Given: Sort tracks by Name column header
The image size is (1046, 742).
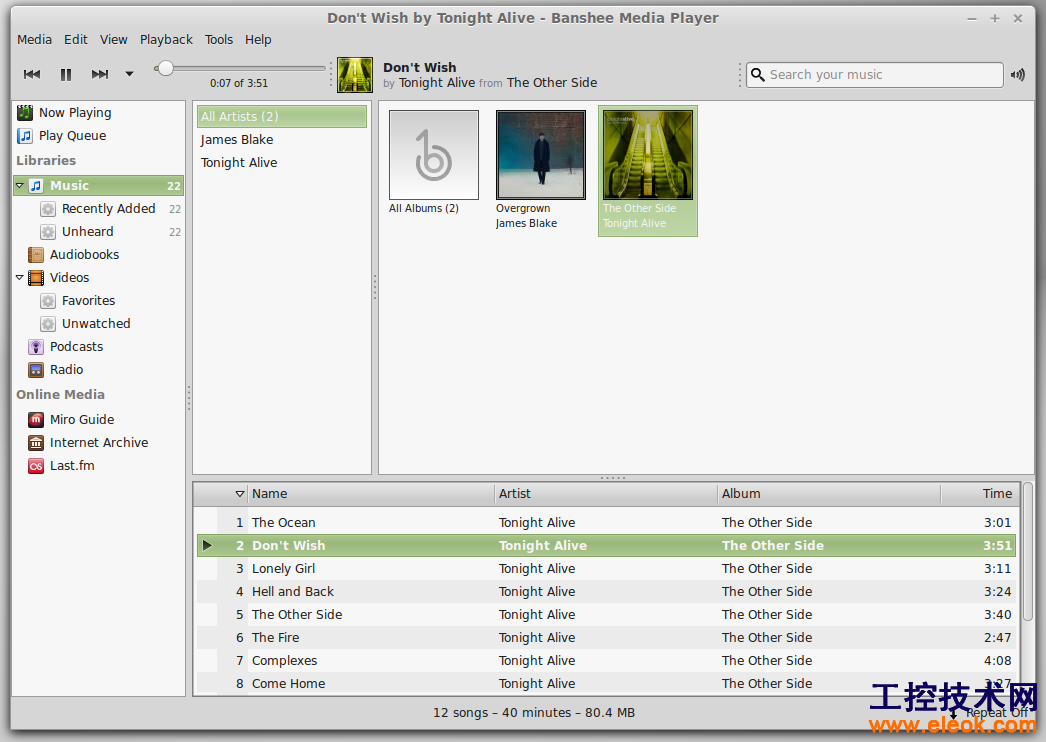Looking at the screenshot, I should tap(371, 494).
